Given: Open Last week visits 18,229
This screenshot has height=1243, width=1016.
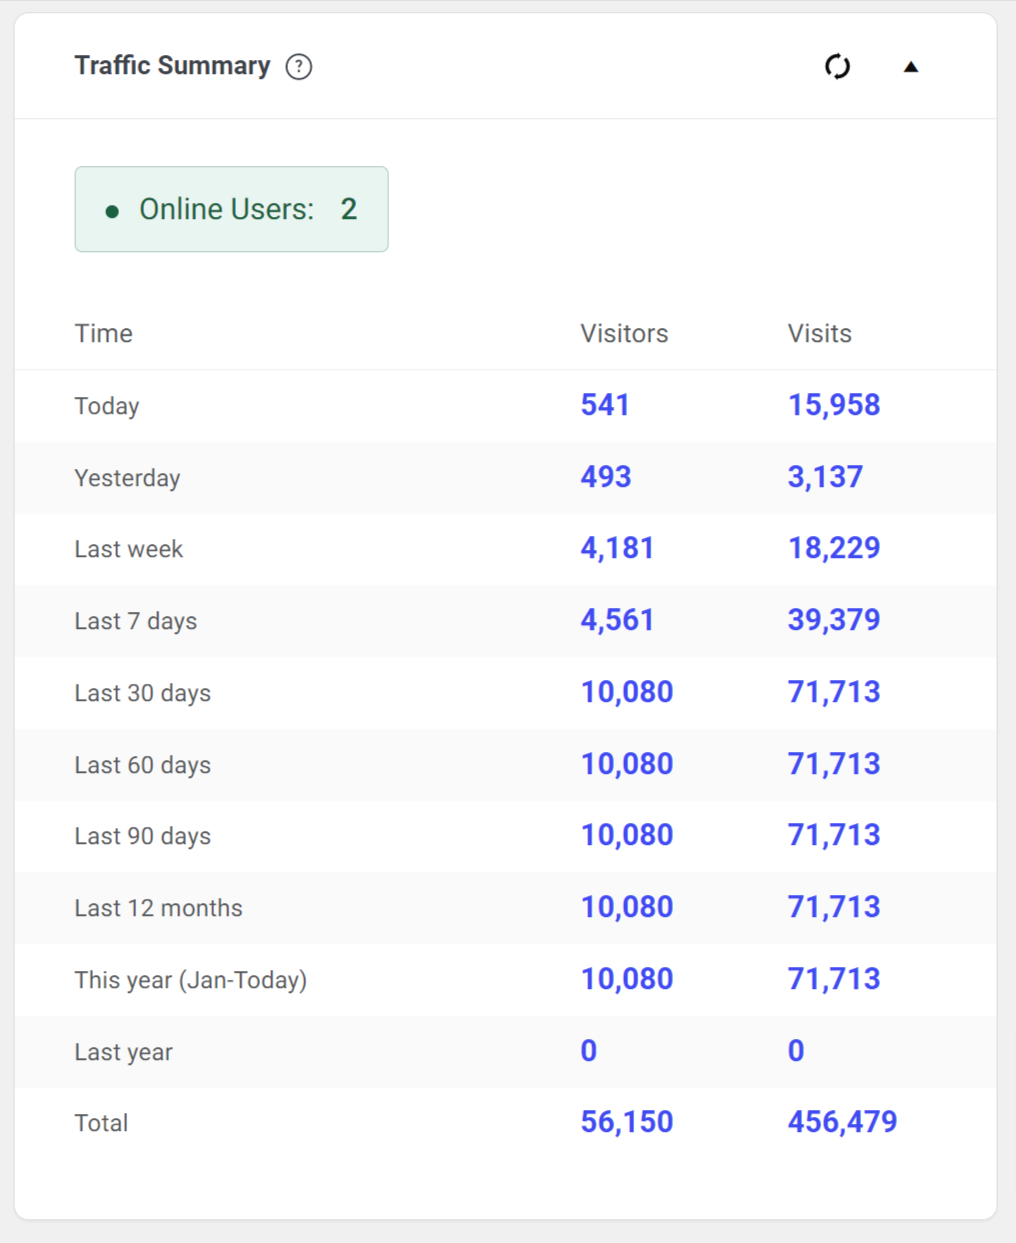Looking at the screenshot, I should [x=834, y=548].
